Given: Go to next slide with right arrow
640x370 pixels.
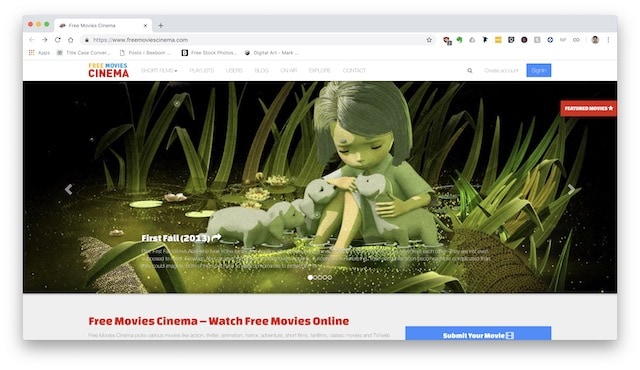Looking at the screenshot, I should tap(571, 189).
